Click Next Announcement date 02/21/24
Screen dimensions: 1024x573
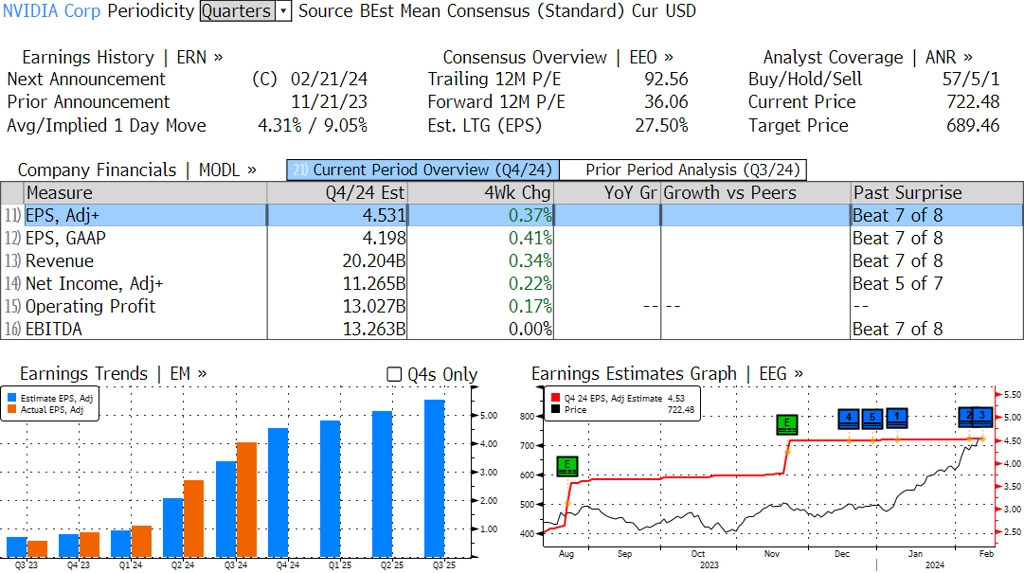[329, 79]
